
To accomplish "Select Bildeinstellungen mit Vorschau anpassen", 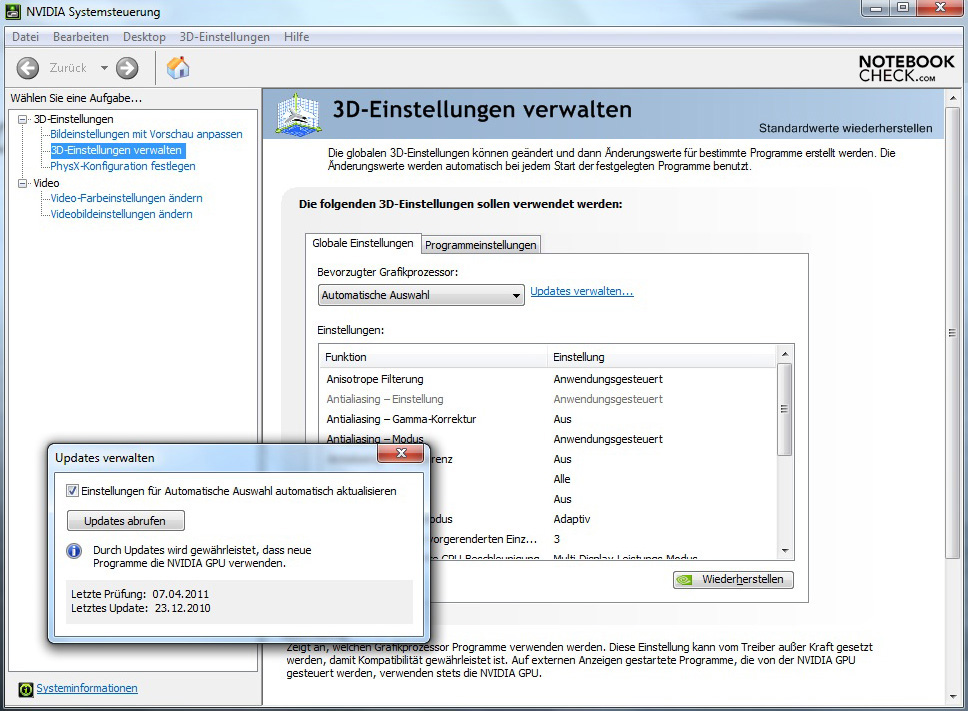I will [x=146, y=134].
